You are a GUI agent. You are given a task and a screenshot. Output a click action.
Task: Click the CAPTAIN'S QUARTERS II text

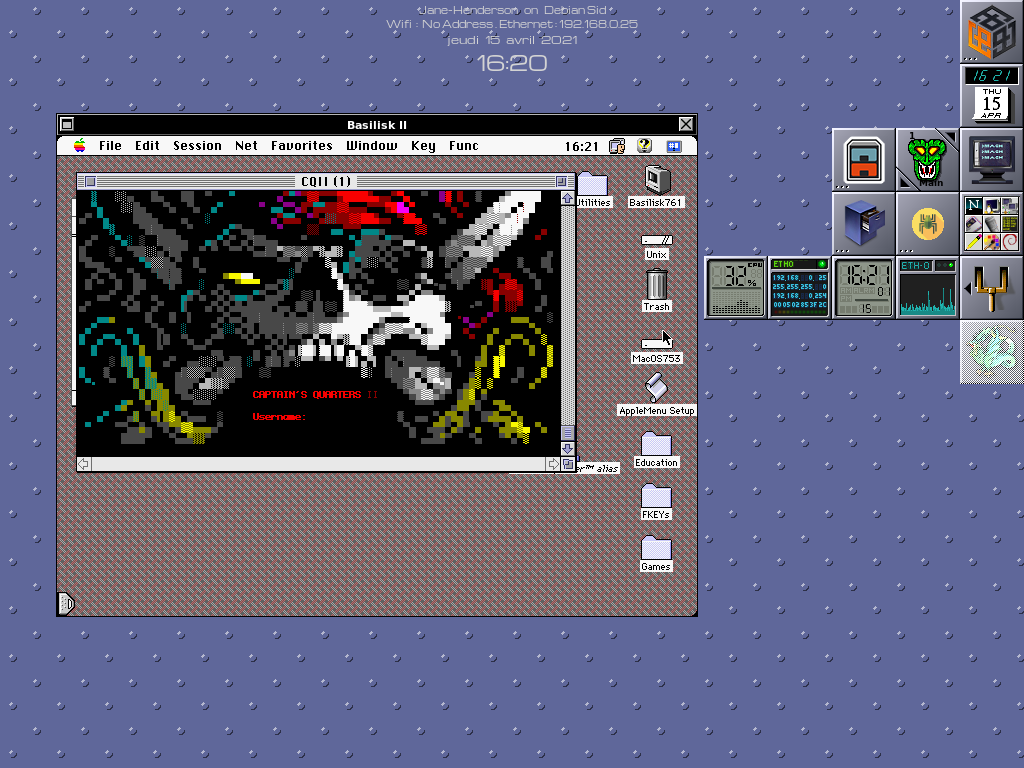[x=315, y=394]
